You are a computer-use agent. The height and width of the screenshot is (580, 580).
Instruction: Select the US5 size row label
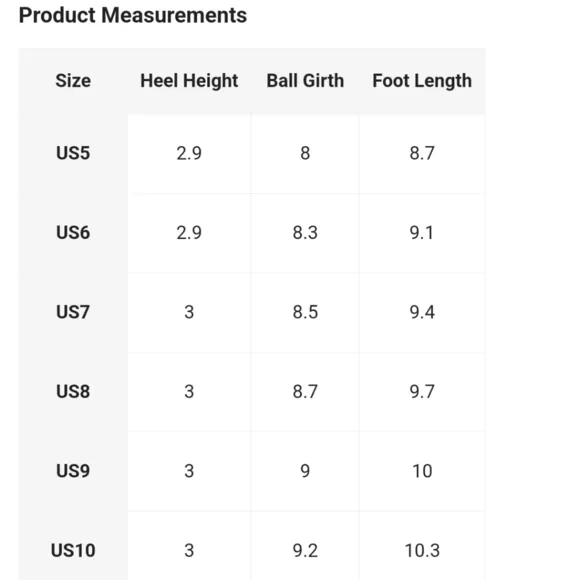tap(73, 153)
